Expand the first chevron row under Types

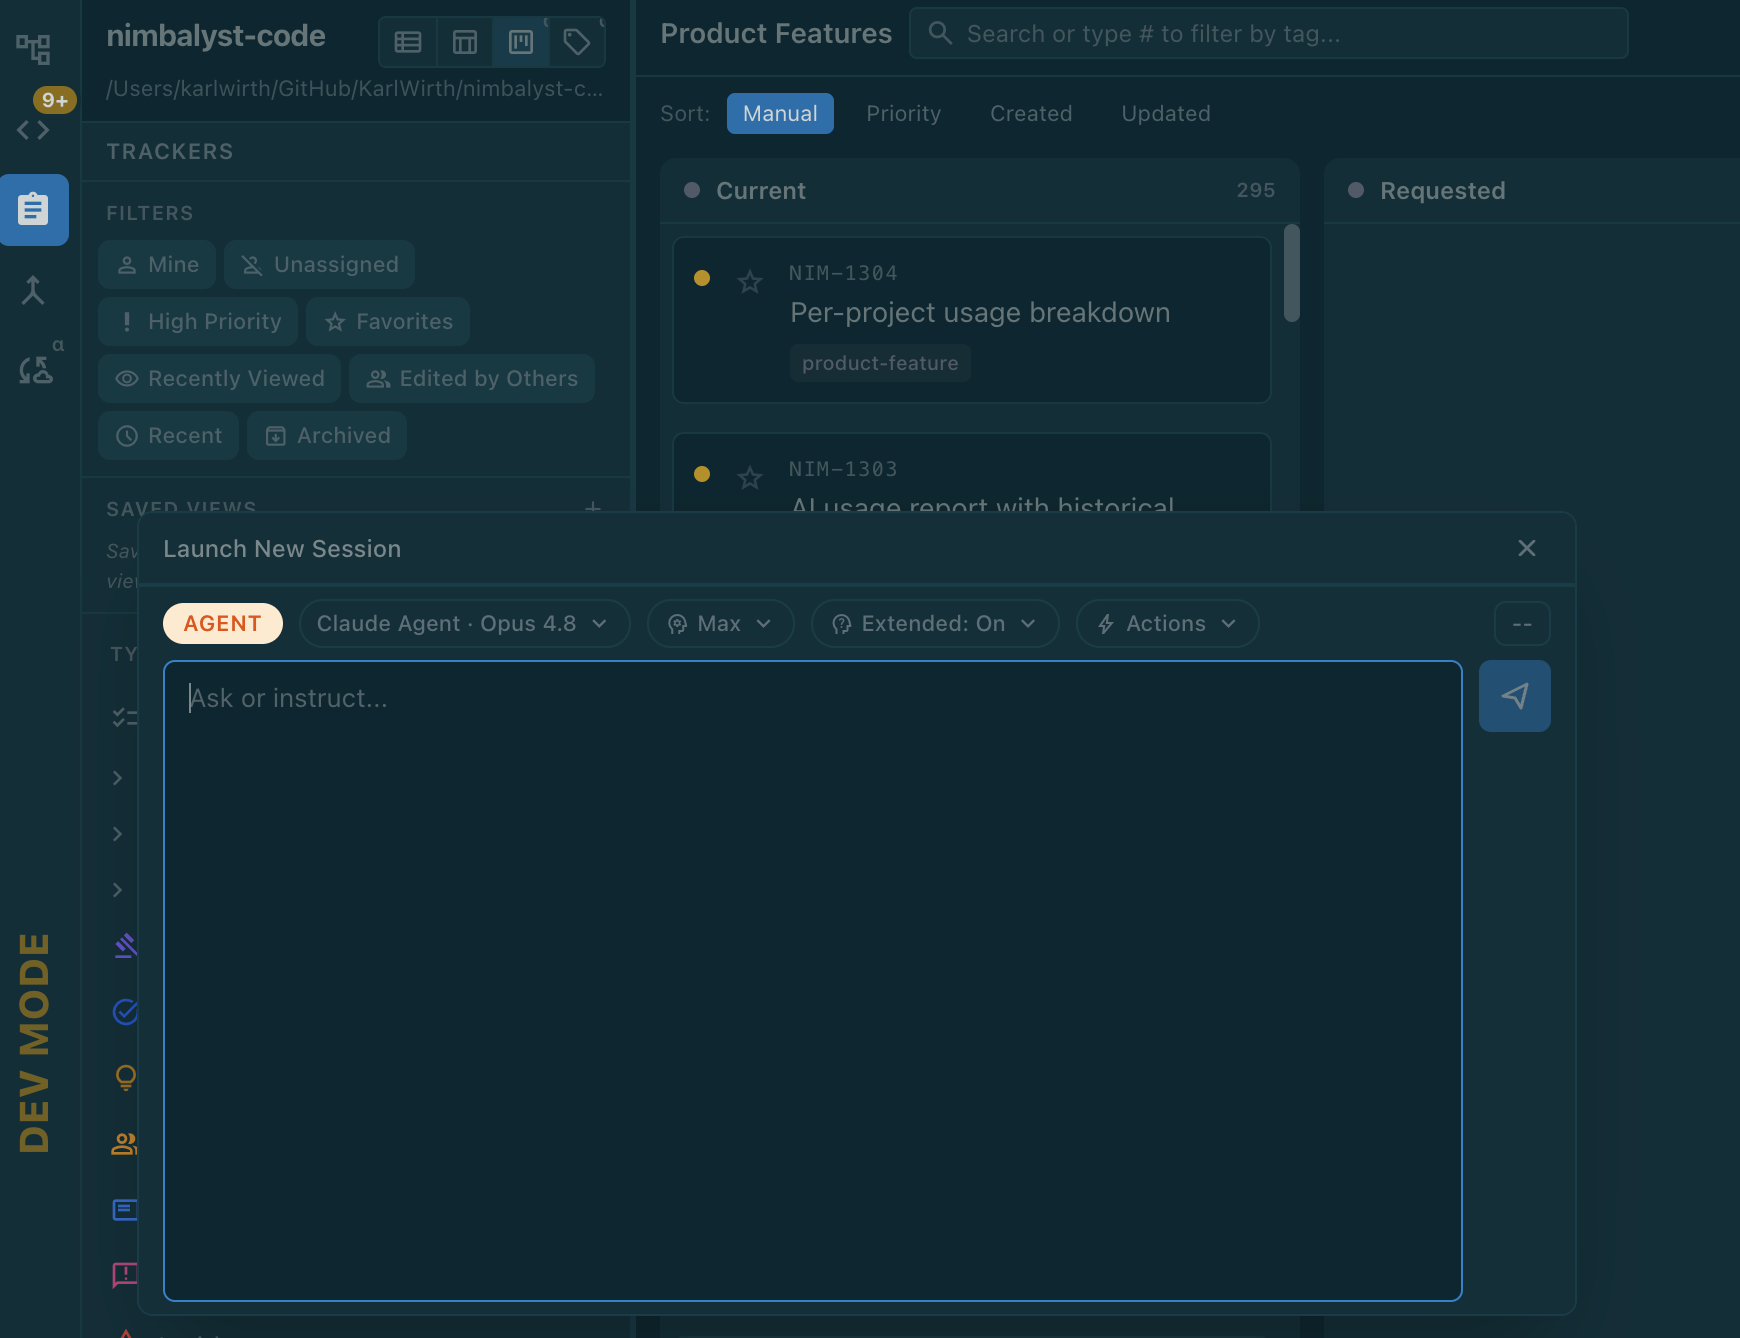[x=118, y=778]
